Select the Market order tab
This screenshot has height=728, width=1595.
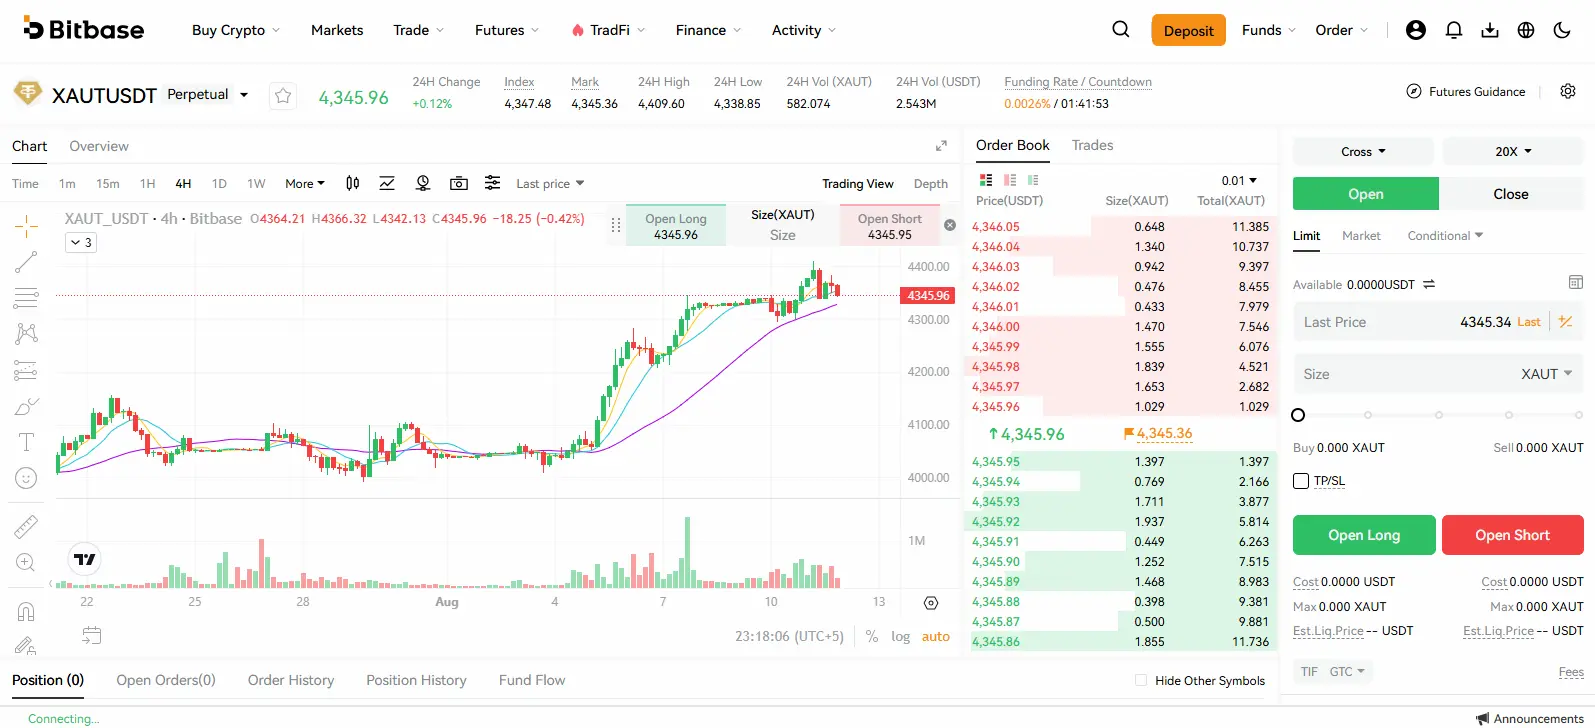[x=1361, y=236]
